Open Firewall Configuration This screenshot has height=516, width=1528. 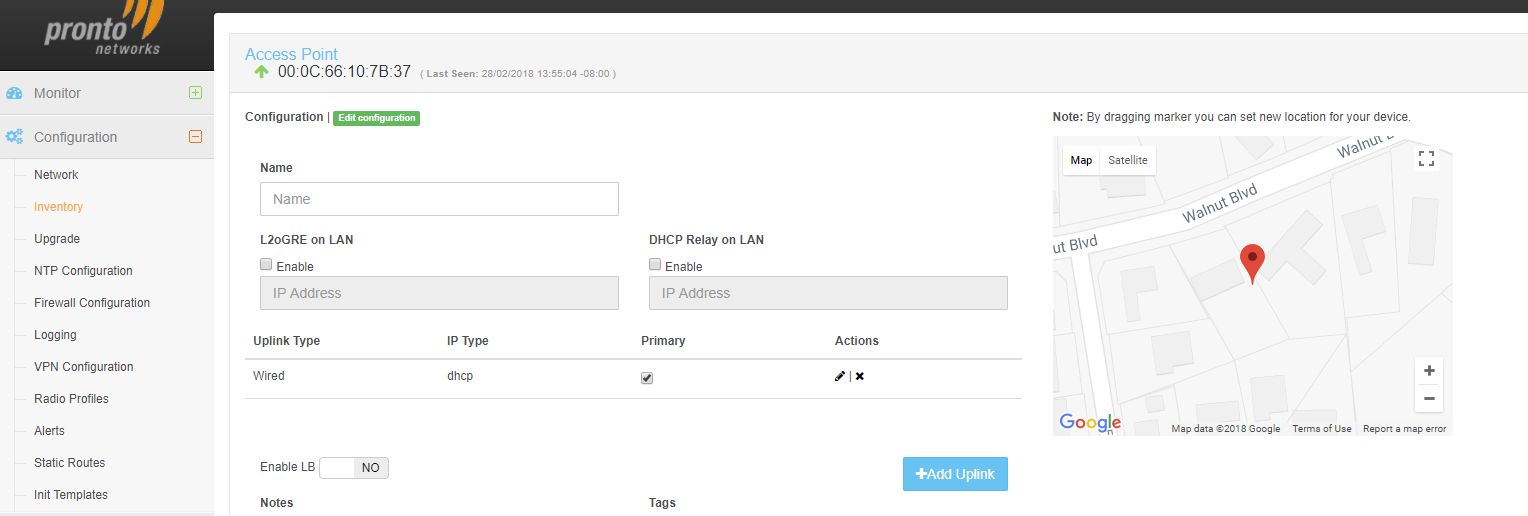click(92, 303)
